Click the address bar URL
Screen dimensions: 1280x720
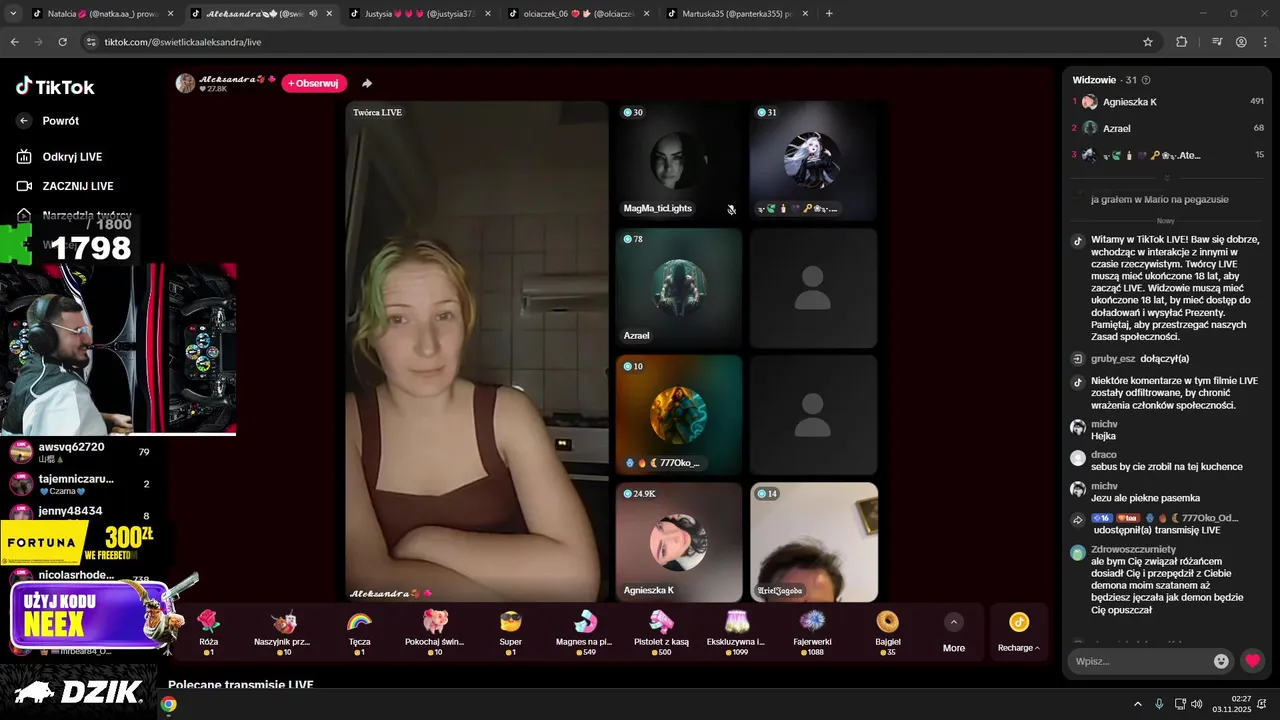pyautogui.click(x=183, y=42)
